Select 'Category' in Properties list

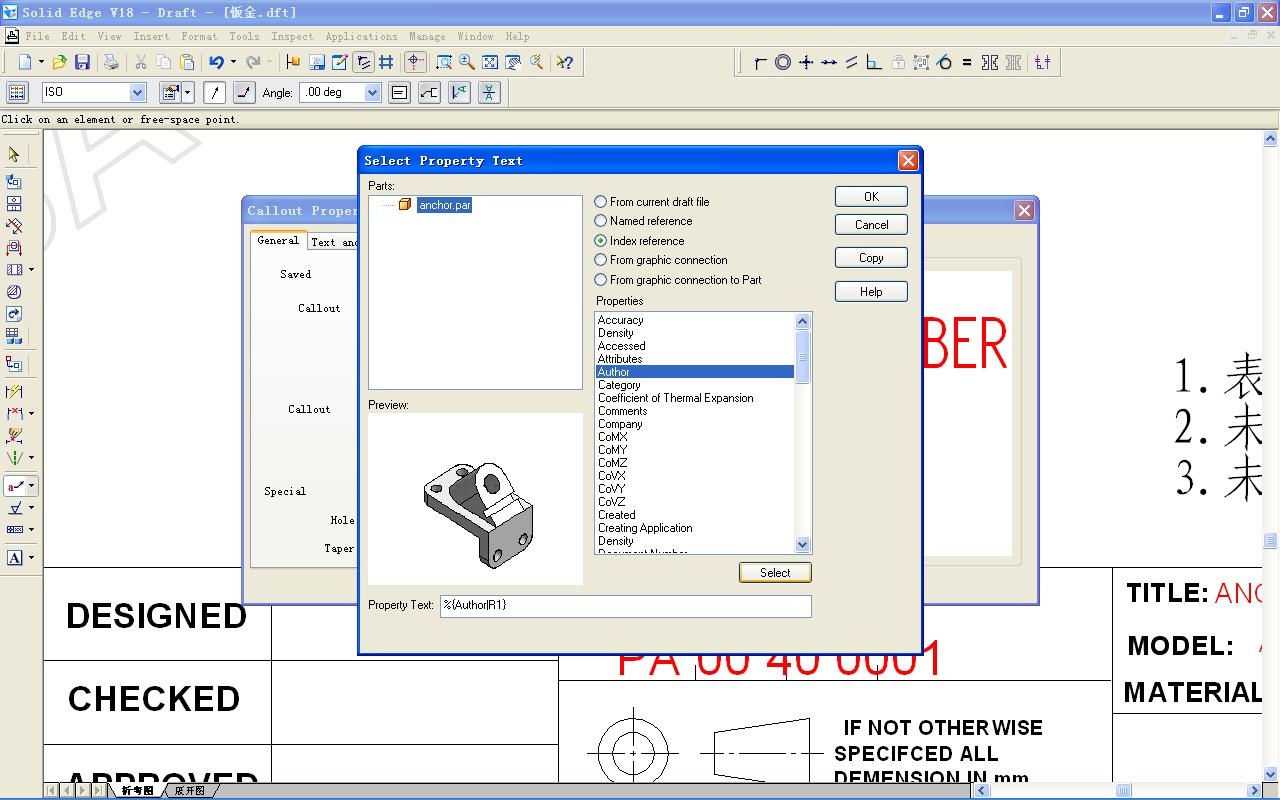tap(694, 385)
